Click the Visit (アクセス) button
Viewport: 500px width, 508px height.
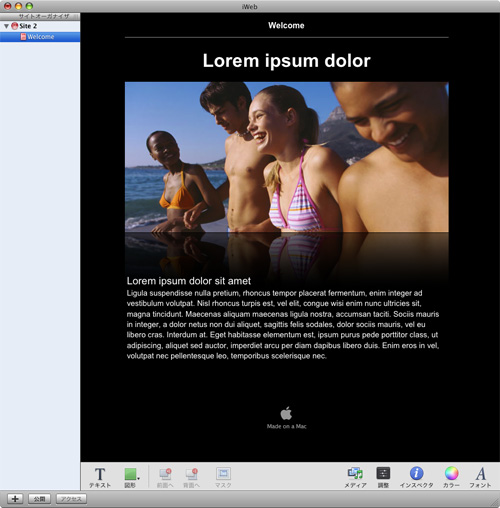pos(71,499)
